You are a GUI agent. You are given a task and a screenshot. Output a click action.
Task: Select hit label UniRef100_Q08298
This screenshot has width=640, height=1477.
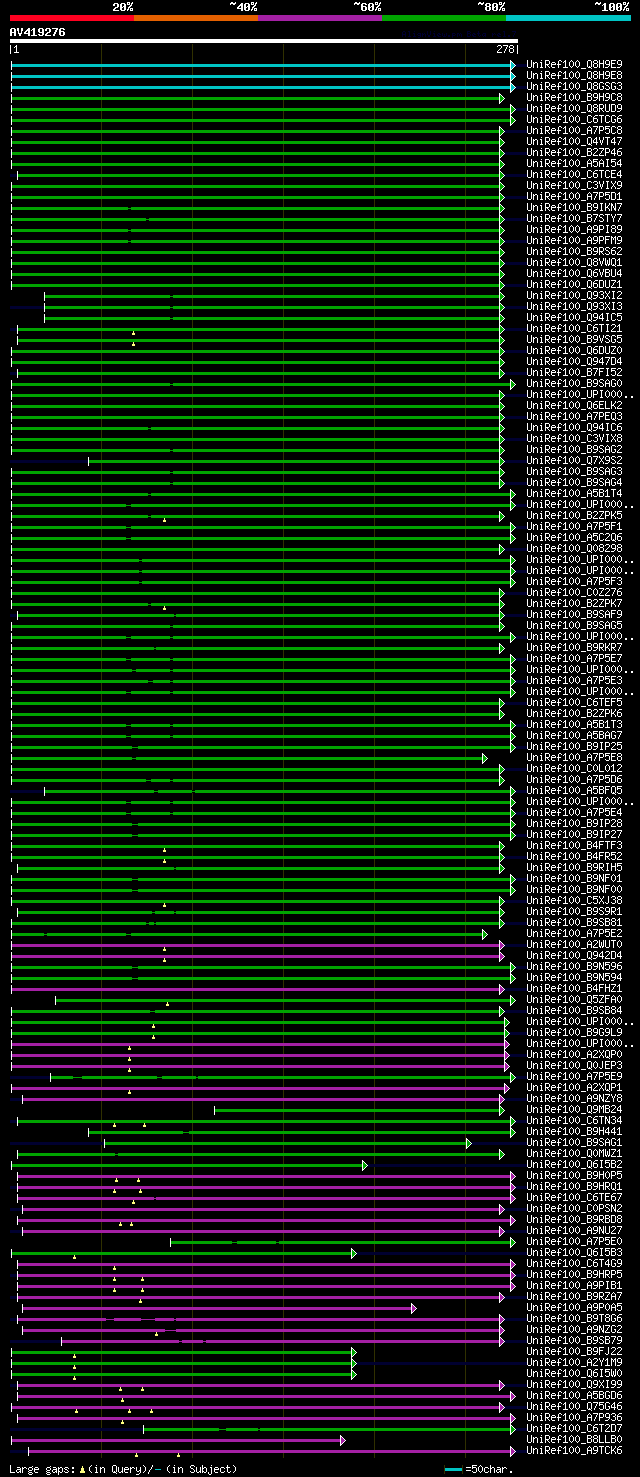(x=574, y=548)
